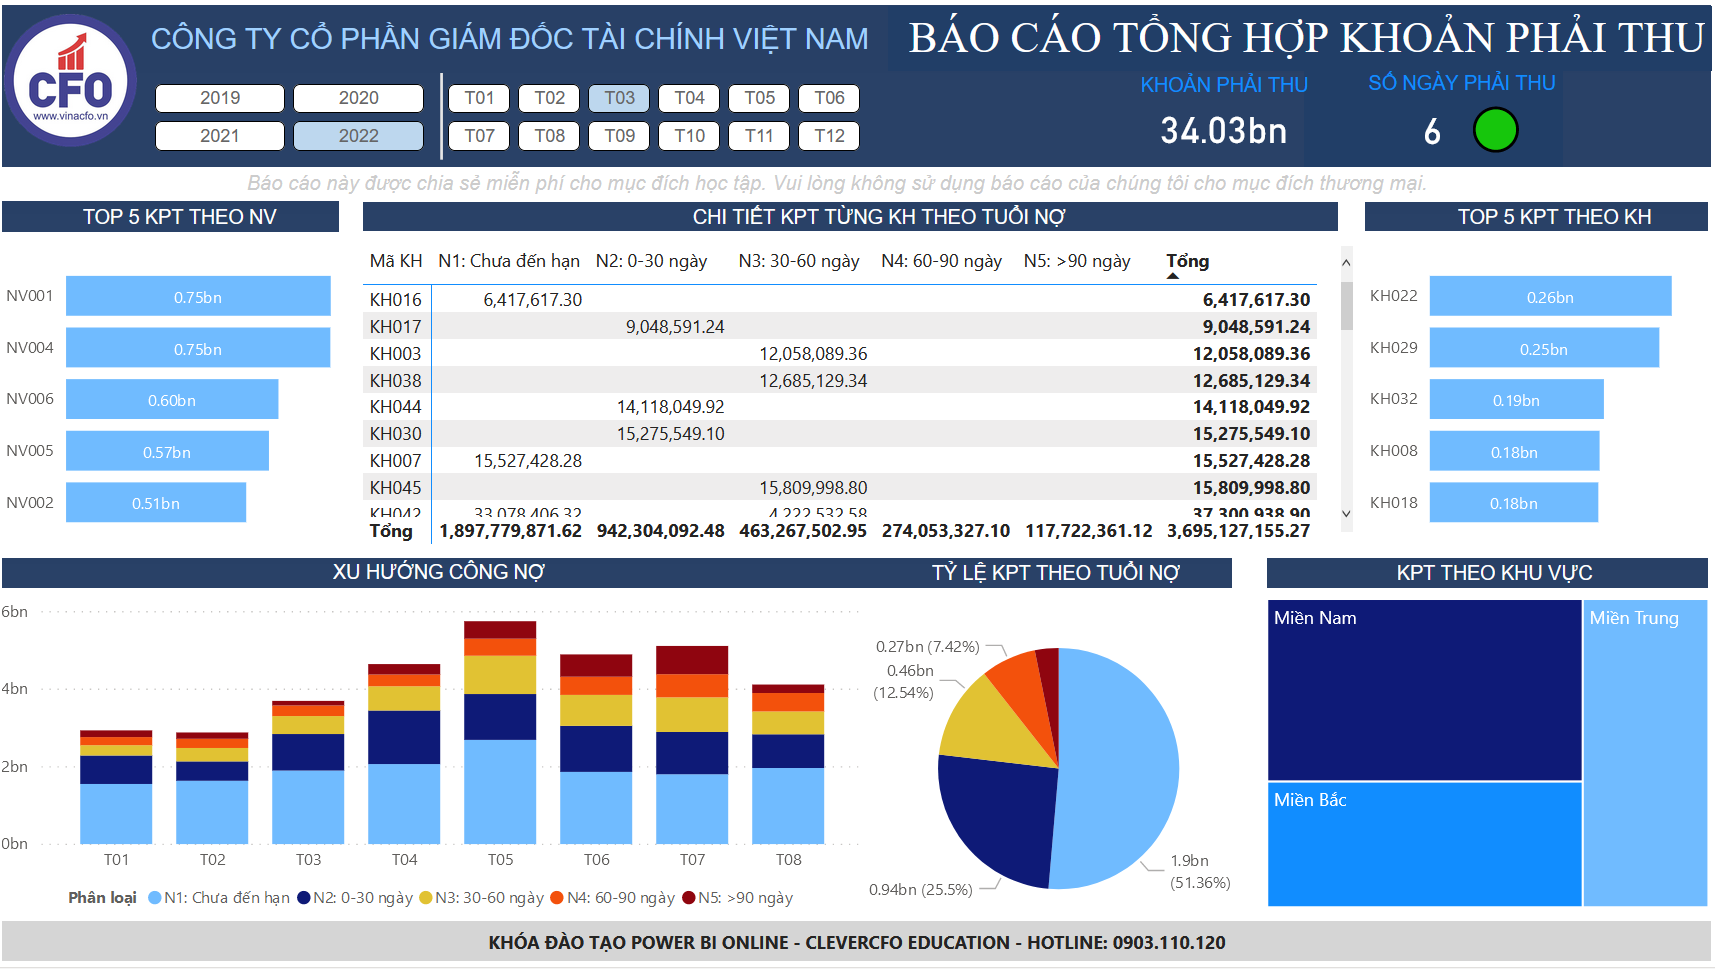Click T01 stacked bar in trend chart
Viewport: 1715px width, 969px height.
pyautogui.click(x=116, y=787)
